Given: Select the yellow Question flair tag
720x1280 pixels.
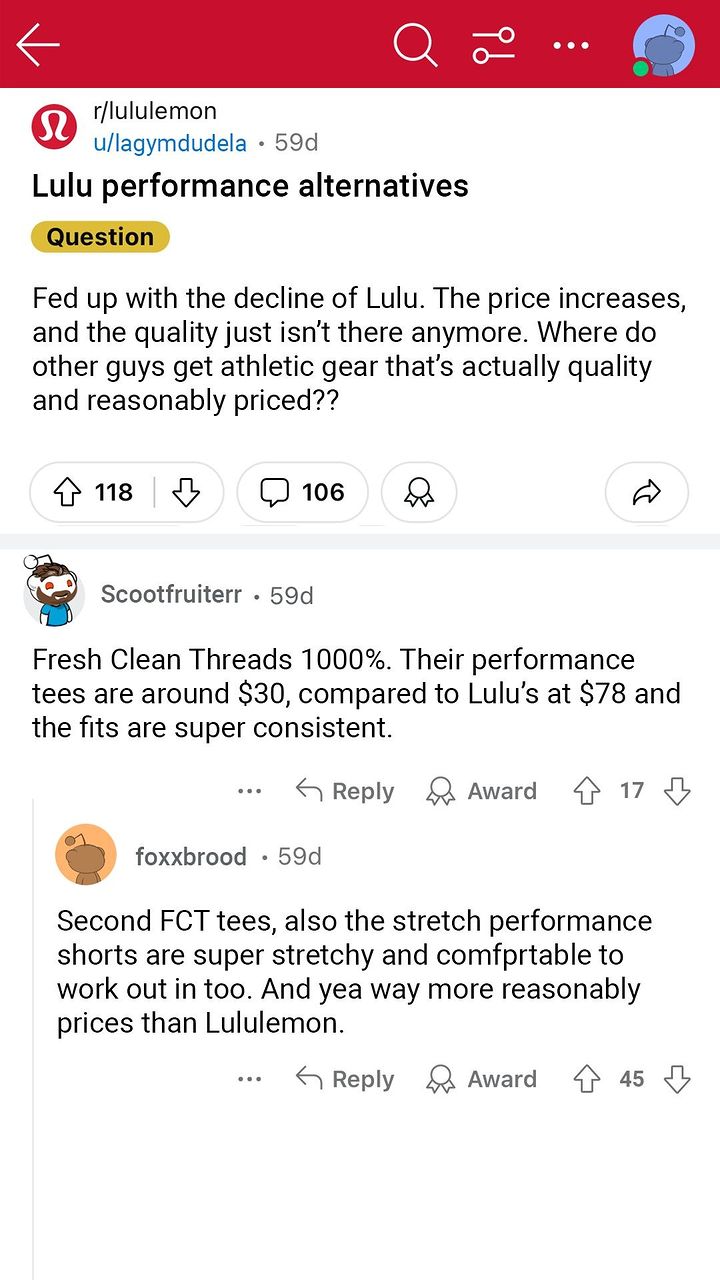Looking at the screenshot, I should 100,237.
